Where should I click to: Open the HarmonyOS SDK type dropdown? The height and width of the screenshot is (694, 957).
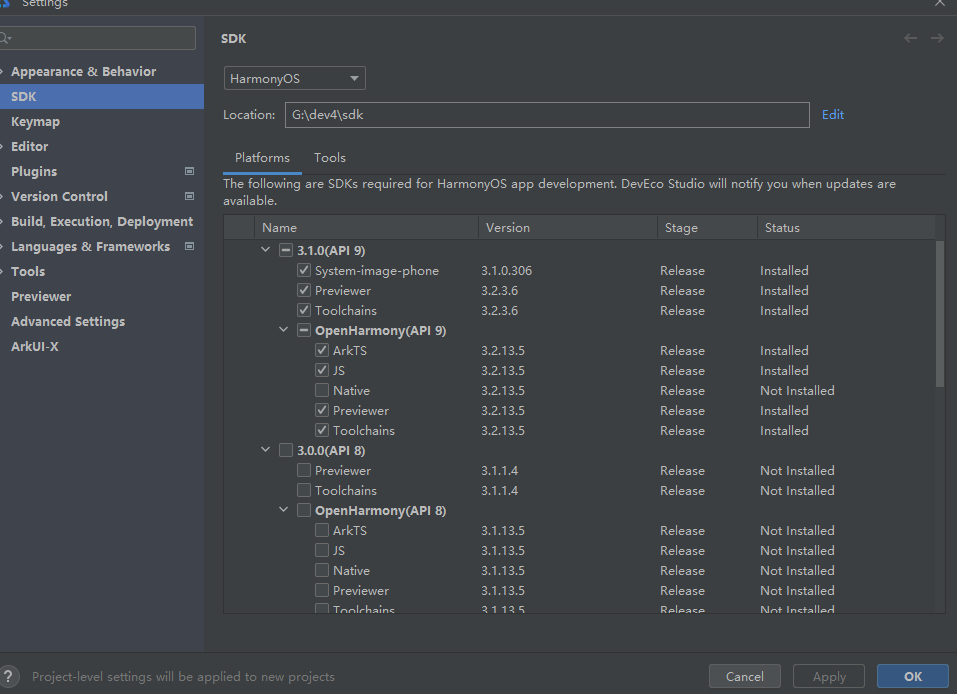pos(295,78)
